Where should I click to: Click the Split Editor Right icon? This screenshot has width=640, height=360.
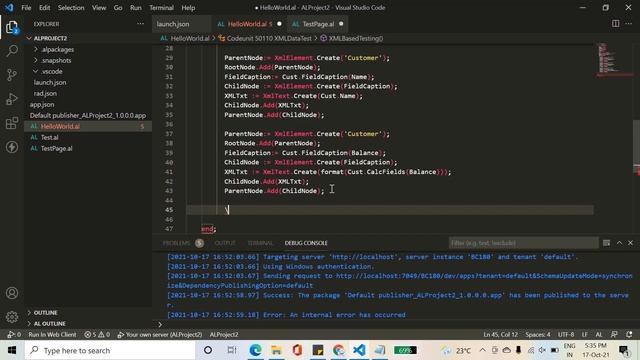point(615,24)
